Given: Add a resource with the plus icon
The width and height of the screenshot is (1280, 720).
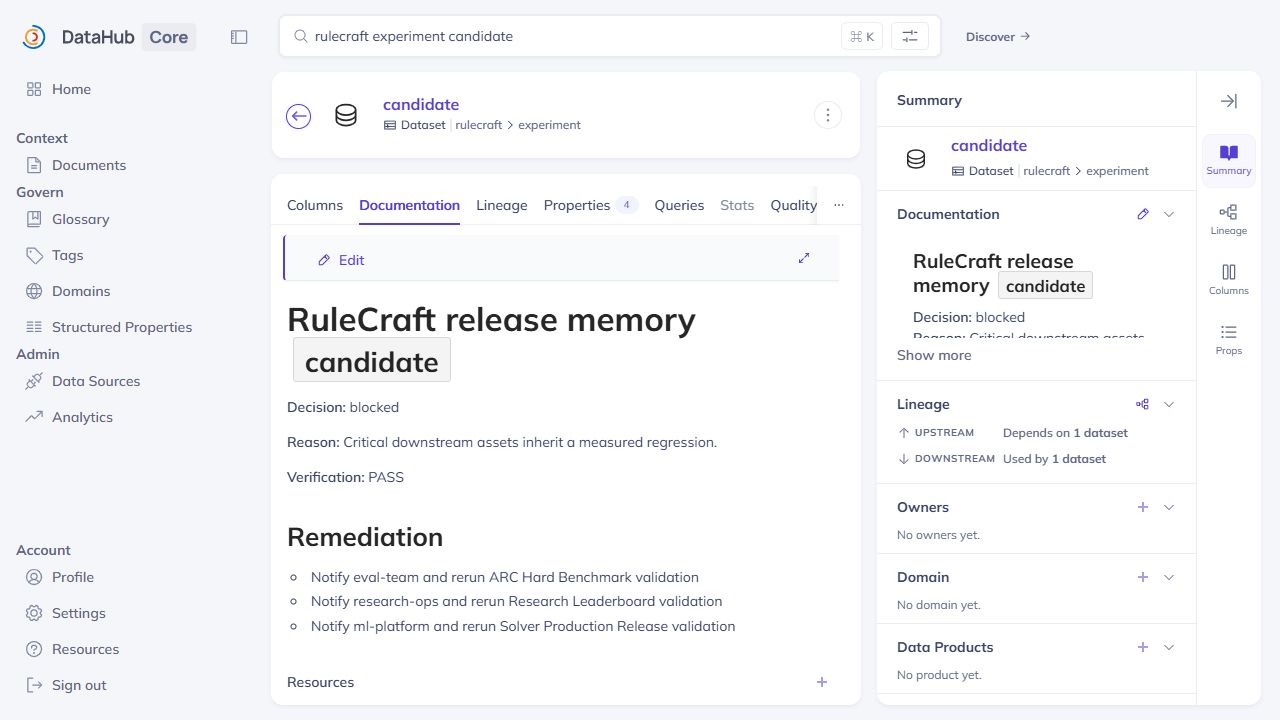Looking at the screenshot, I should tap(822, 682).
